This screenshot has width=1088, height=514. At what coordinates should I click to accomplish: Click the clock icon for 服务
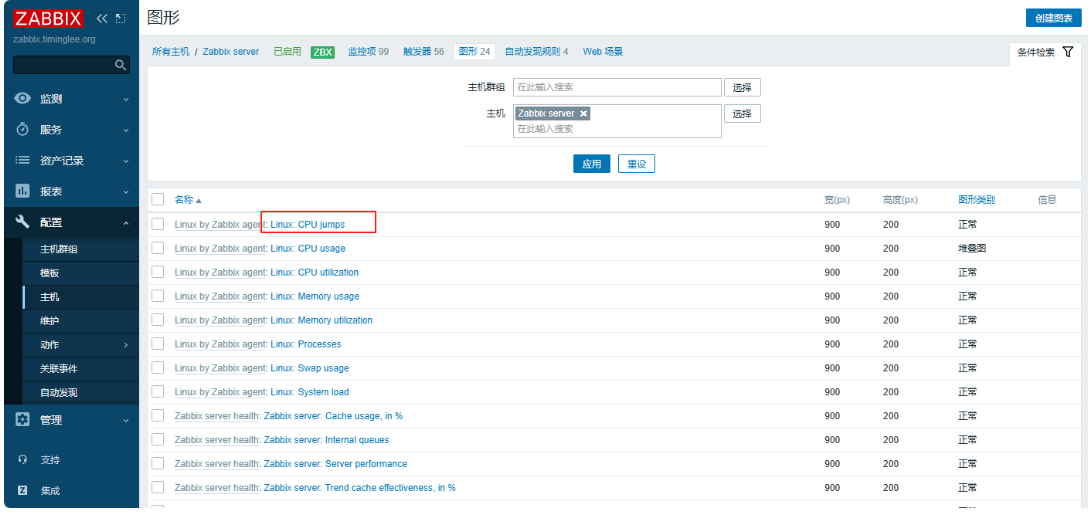coord(23,130)
